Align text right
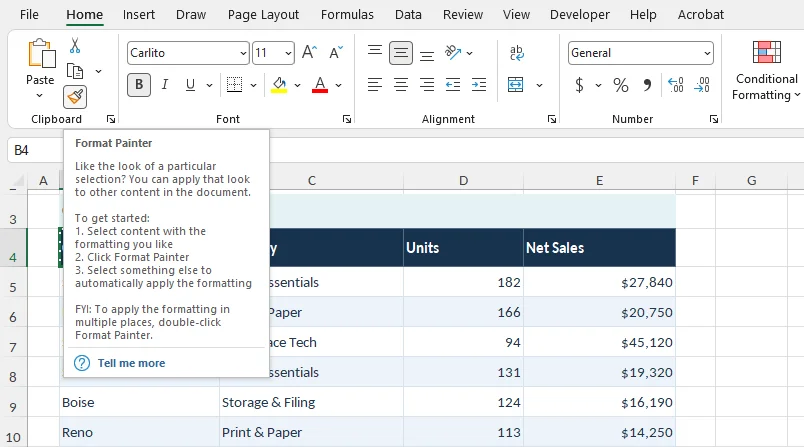The image size is (804, 447). pos(427,85)
